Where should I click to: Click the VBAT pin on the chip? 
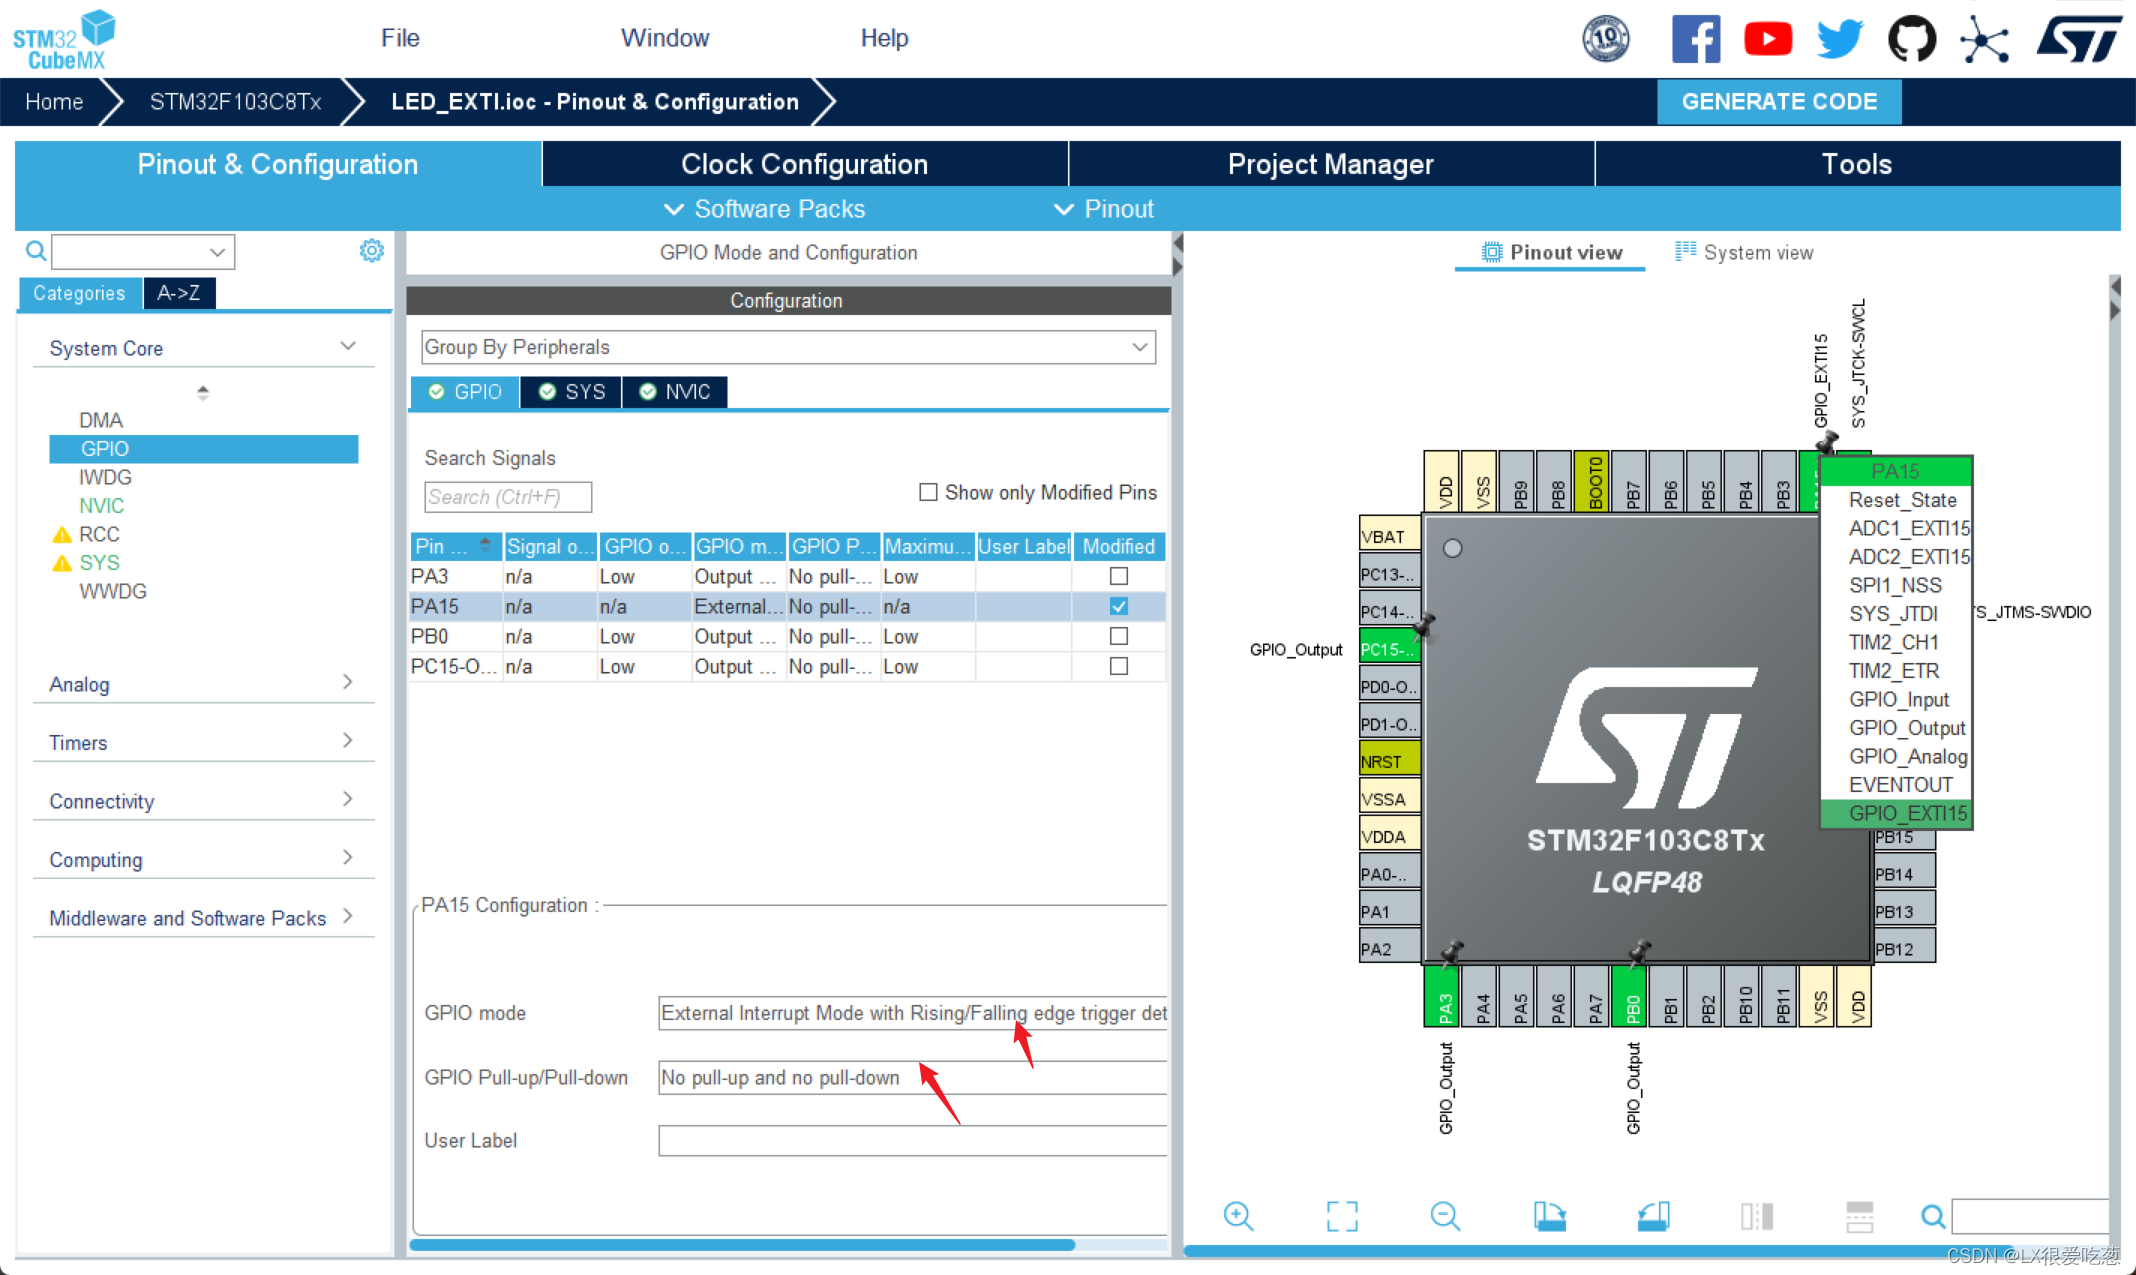(1389, 535)
